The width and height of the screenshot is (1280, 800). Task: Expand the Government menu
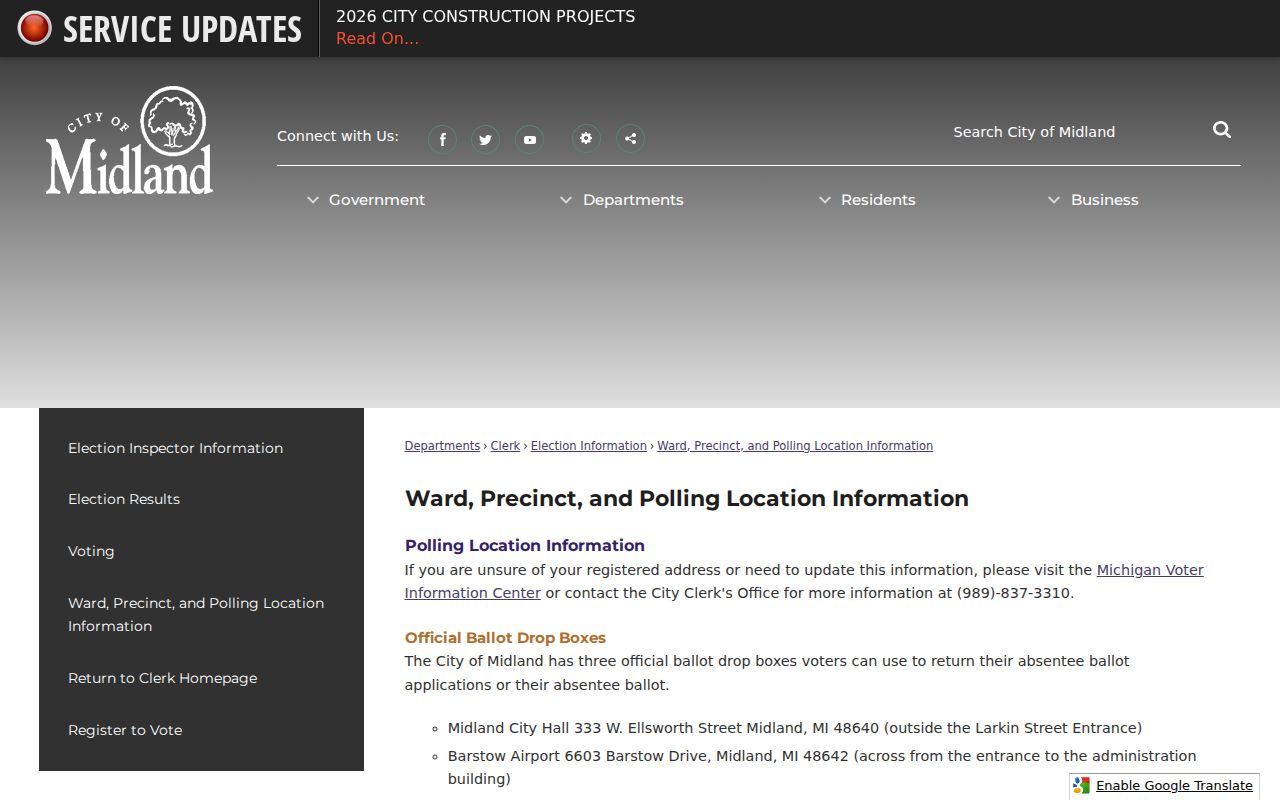(366, 200)
